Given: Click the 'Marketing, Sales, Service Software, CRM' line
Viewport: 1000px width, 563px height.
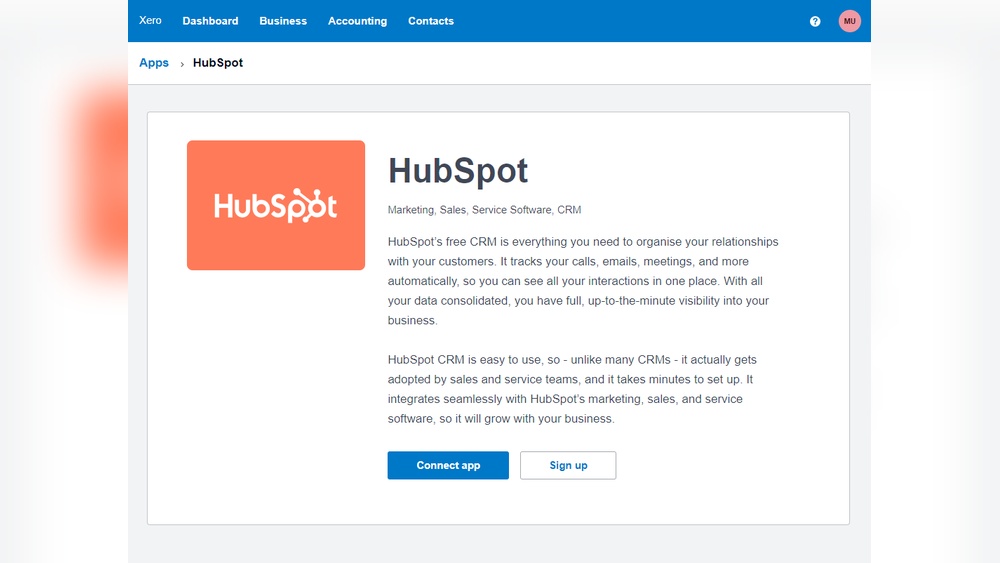Looking at the screenshot, I should 485,210.
